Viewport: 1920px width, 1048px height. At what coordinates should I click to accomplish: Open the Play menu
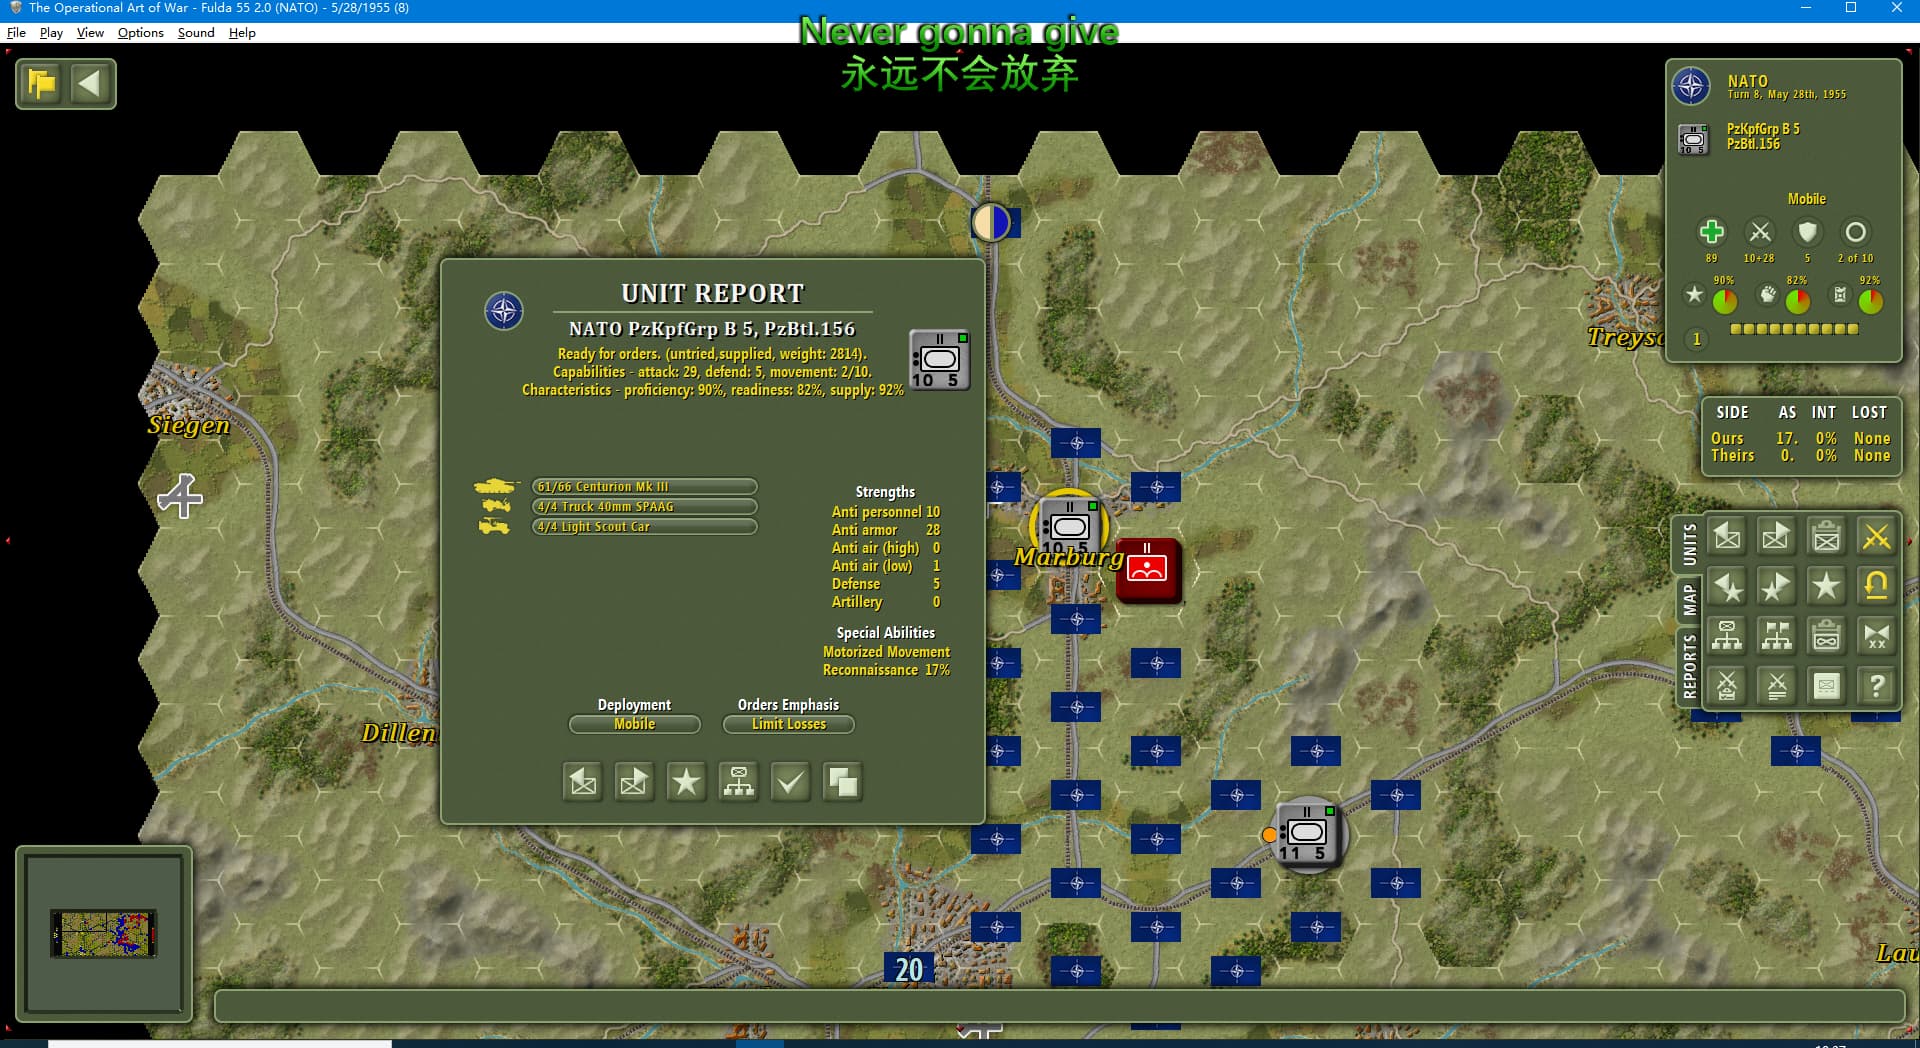point(51,32)
